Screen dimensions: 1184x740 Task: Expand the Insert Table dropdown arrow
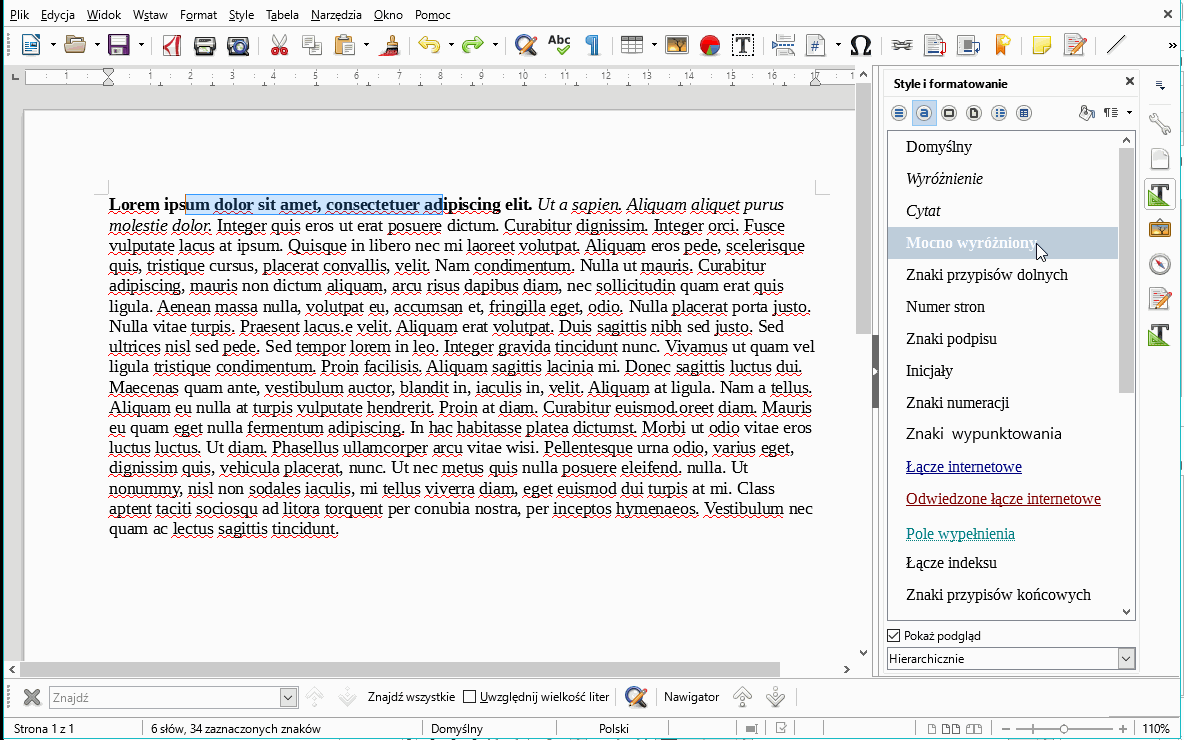pos(654,45)
